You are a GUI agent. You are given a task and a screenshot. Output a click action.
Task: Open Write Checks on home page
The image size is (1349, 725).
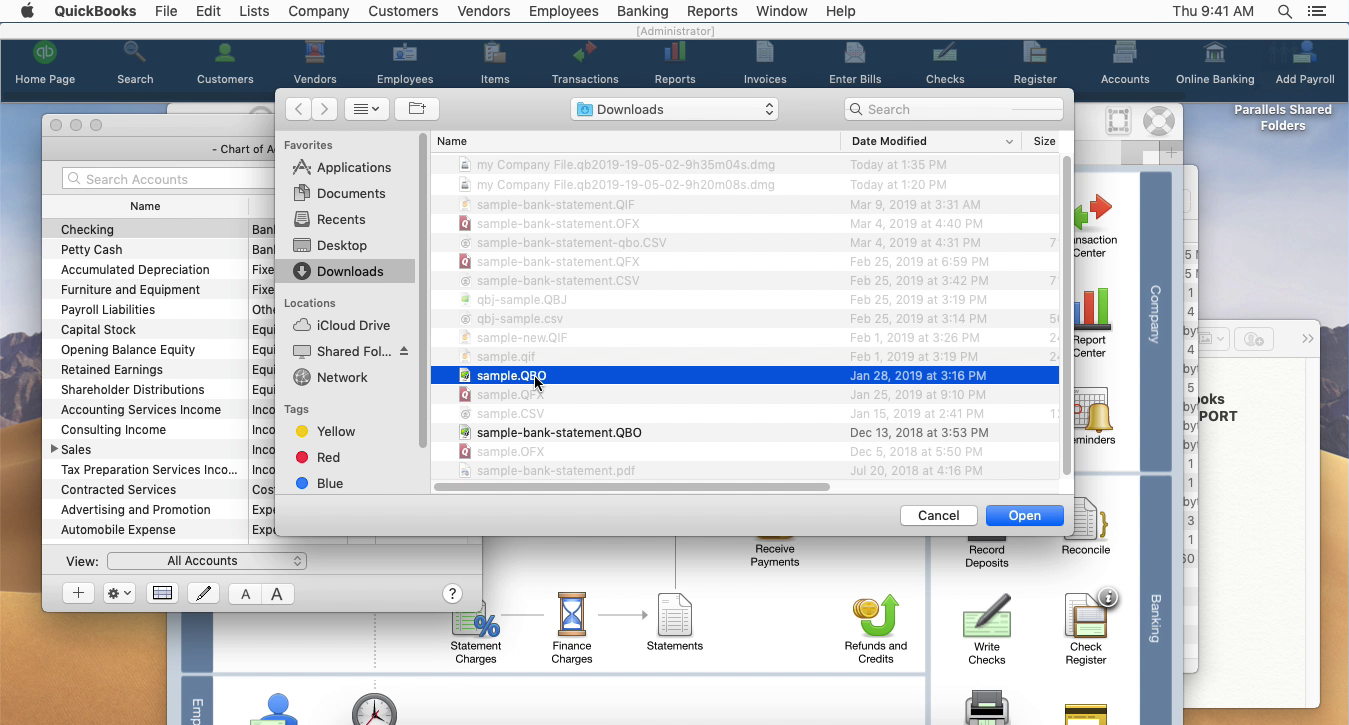[x=987, y=628]
